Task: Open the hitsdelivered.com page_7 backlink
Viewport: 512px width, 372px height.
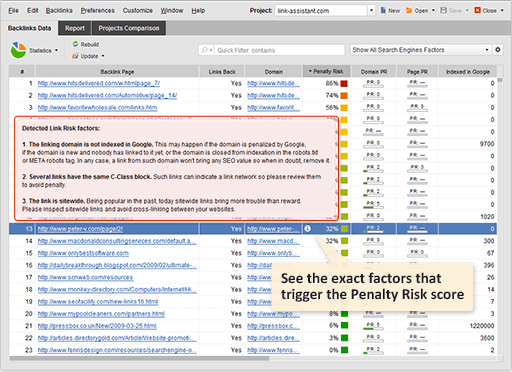Action: coord(99,83)
